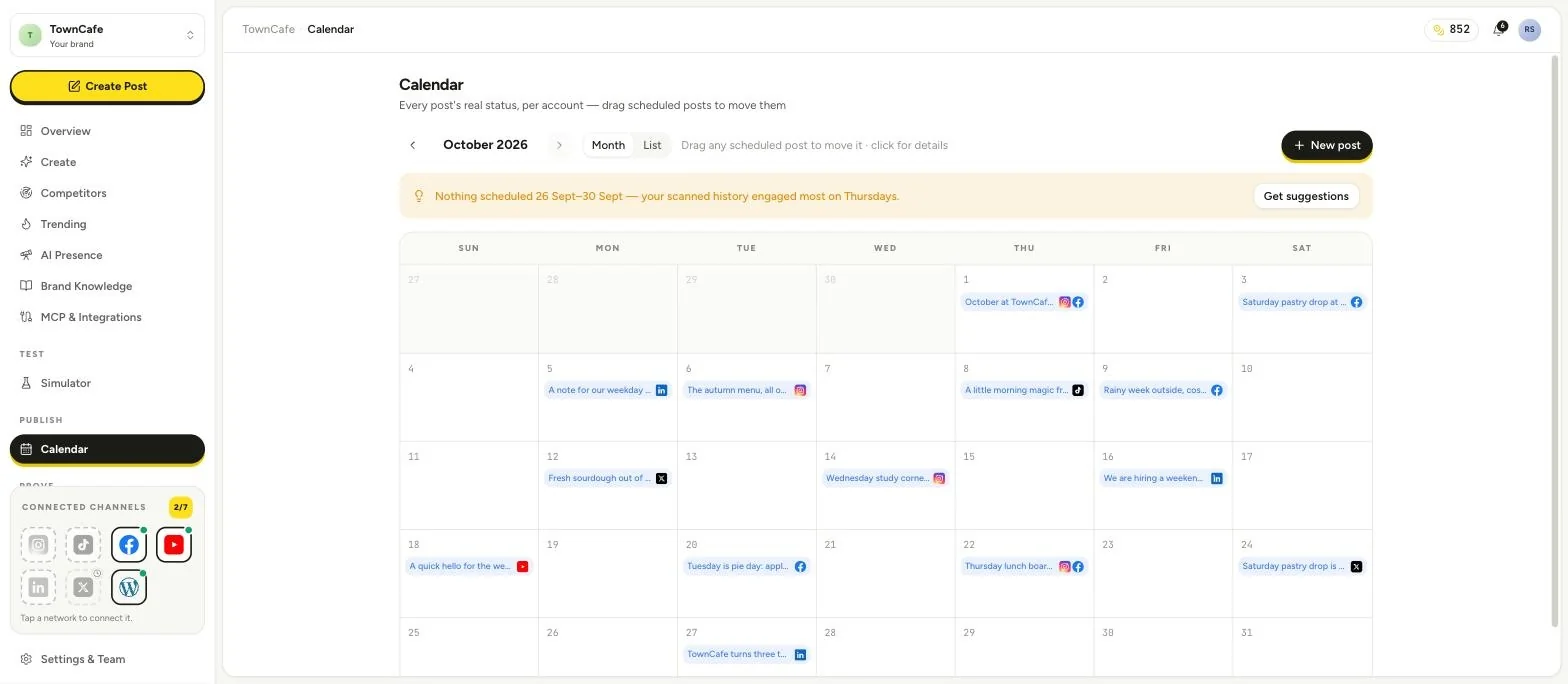
Task: Connect the Instagram channel tile
Action: [38, 545]
